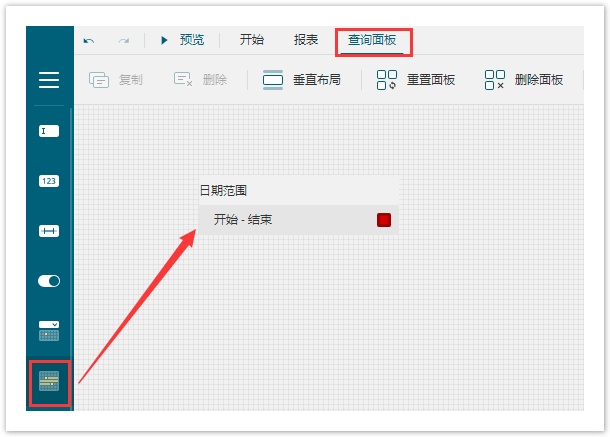Select the date range control icon
Image resolution: width=610 pixels, height=437 pixels.
(49, 381)
